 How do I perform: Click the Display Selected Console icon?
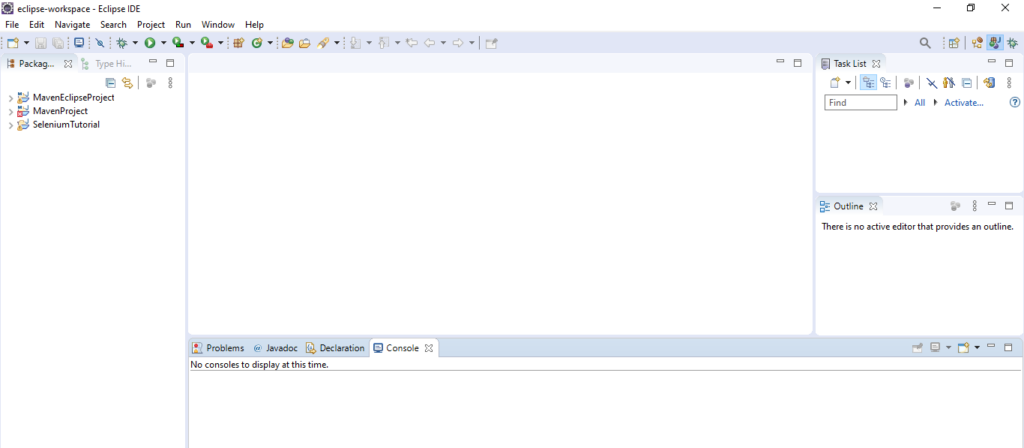935,347
